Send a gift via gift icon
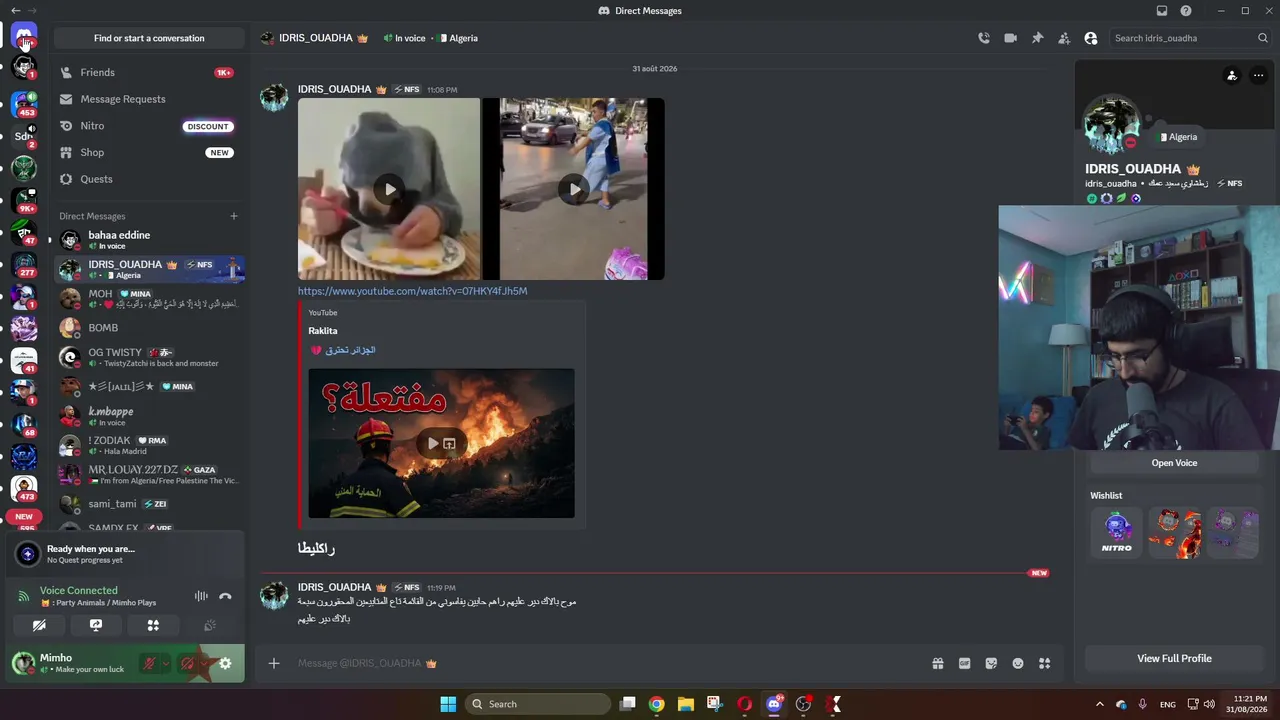 938,663
